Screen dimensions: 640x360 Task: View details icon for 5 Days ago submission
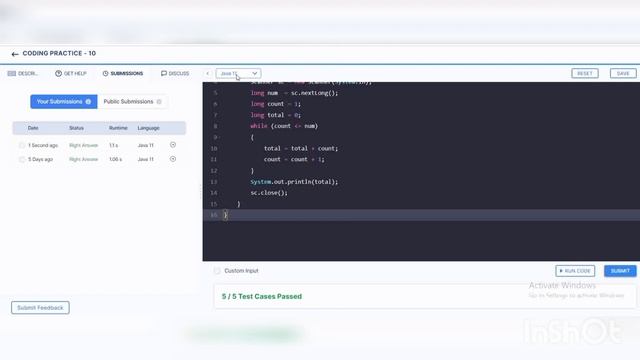coord(173,159)
